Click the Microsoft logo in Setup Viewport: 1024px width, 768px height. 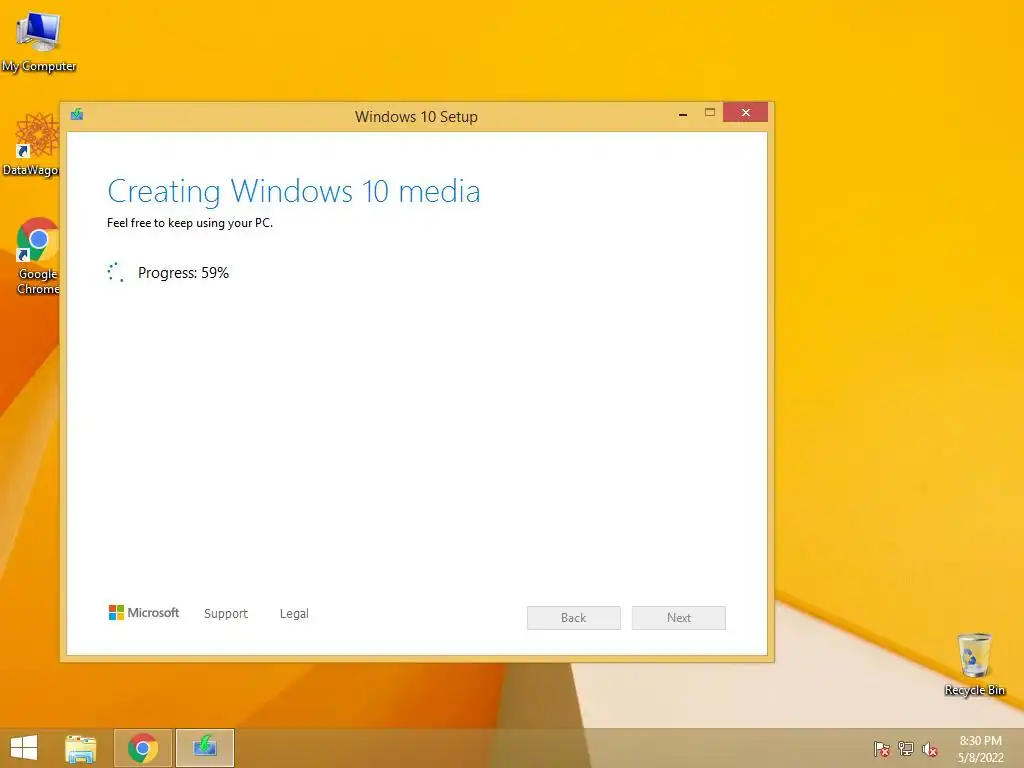pos(144,613)
